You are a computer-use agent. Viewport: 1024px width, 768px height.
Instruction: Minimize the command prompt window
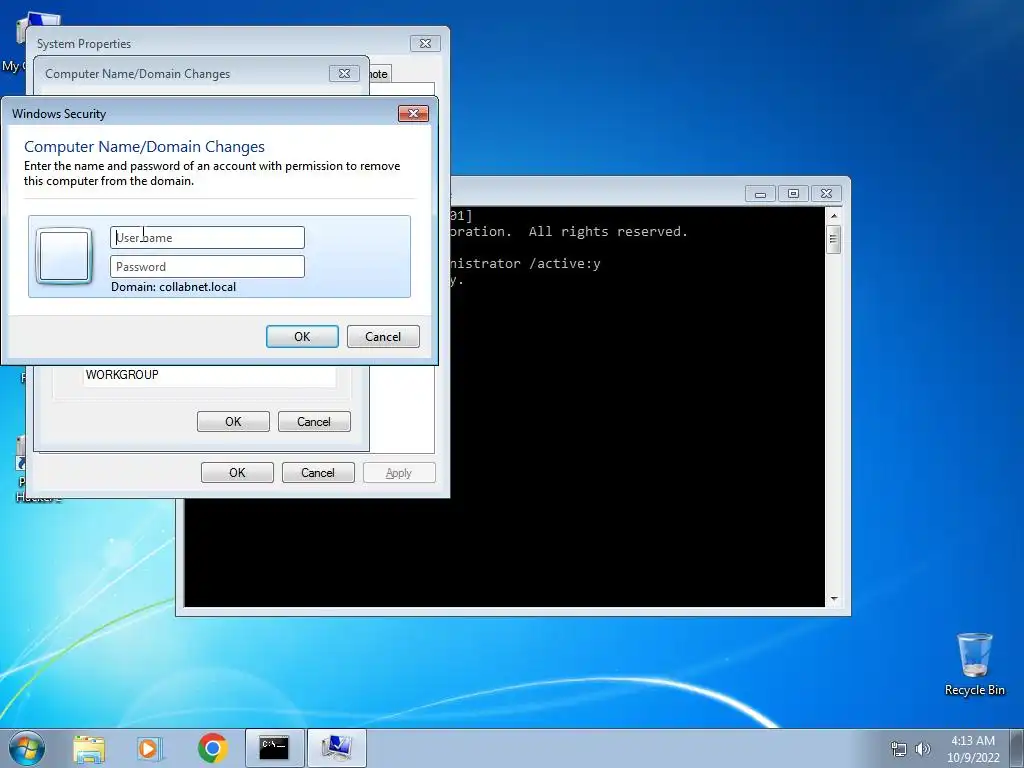760,193
